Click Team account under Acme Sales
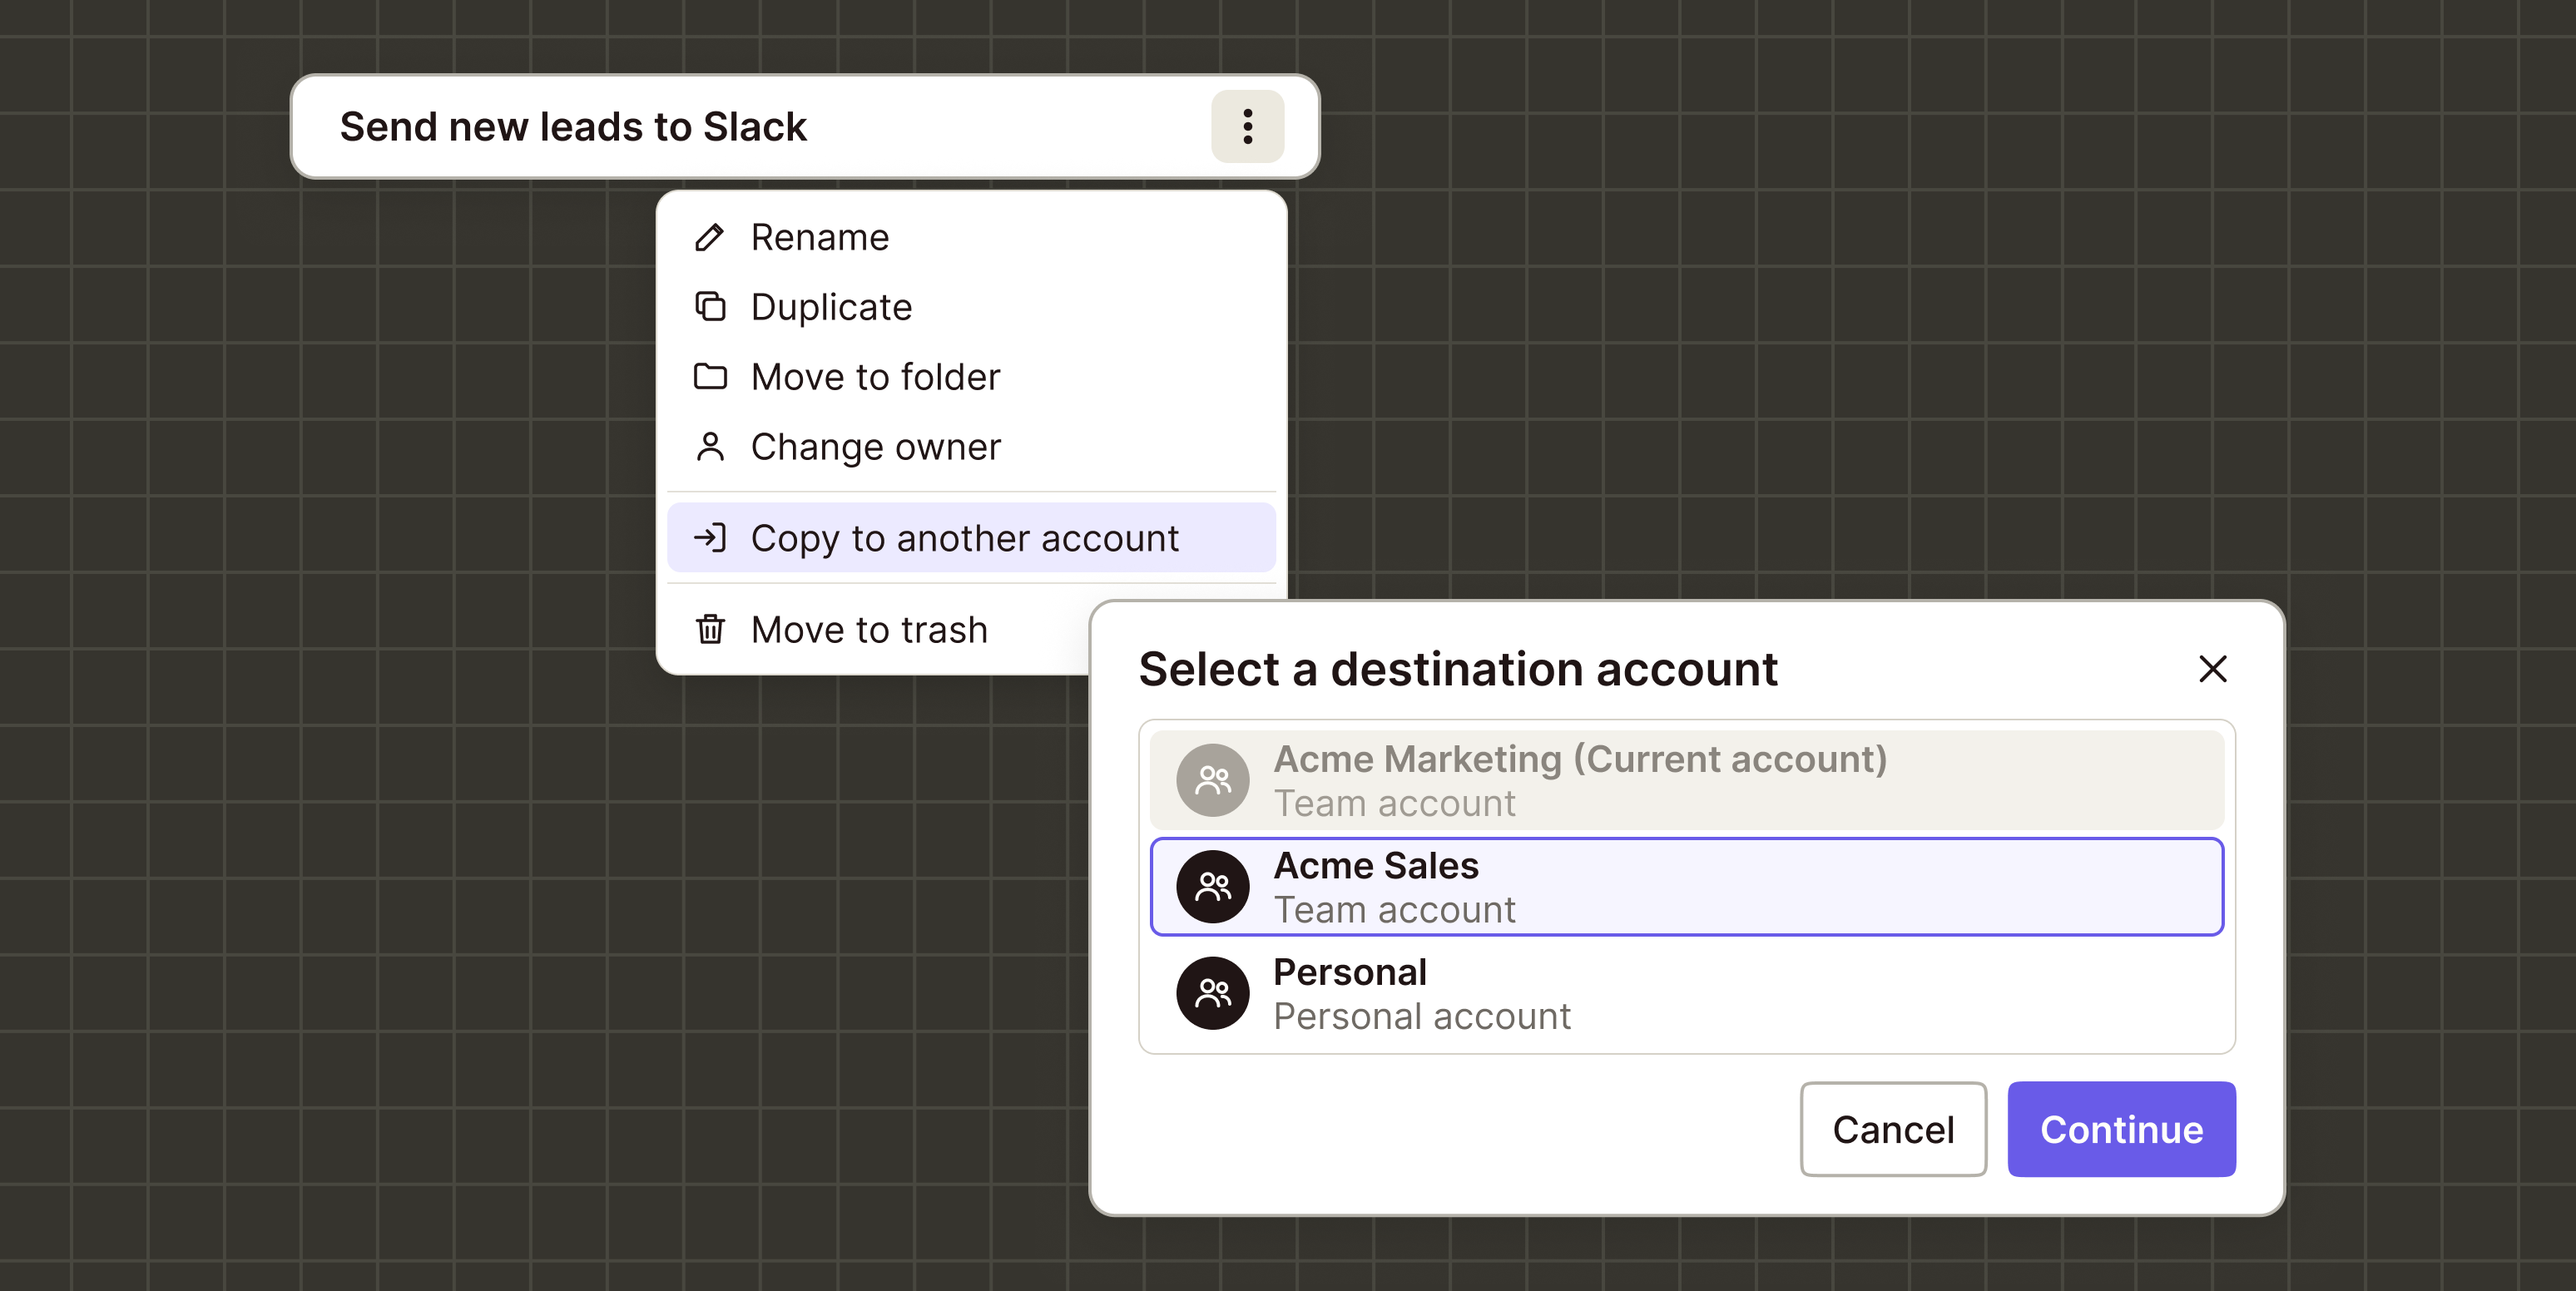The image size is (2576, 1291). point(1394,909)
